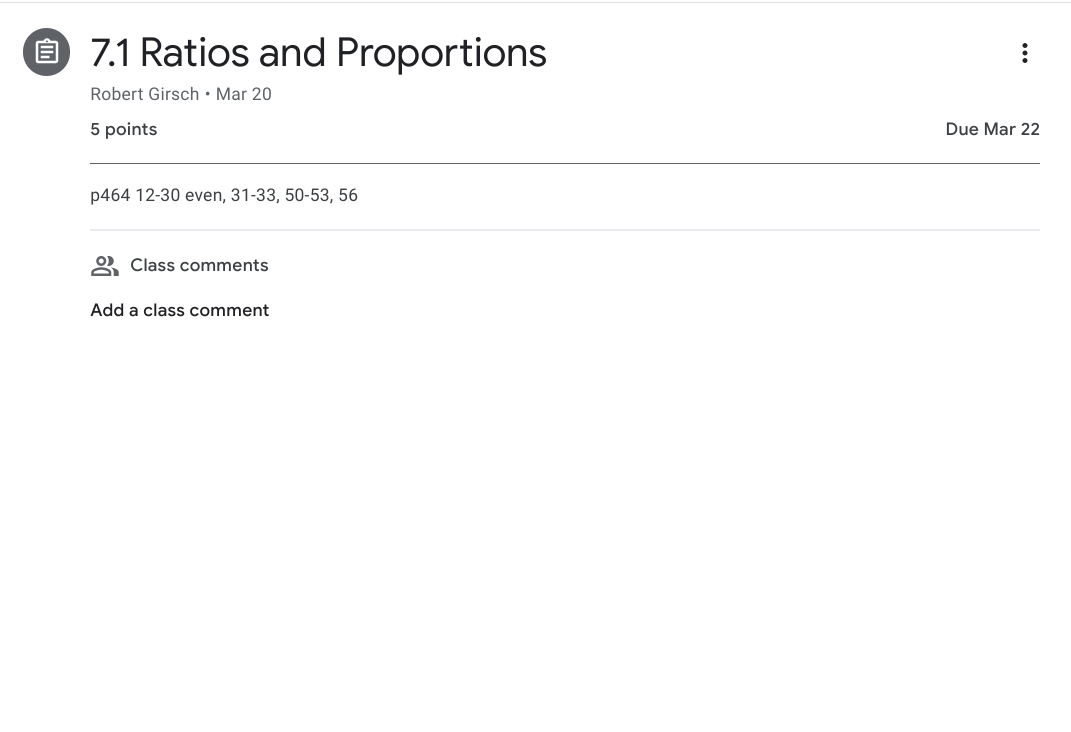The image size is (1071, 732).
Task: Click the 'Due Mar 22' due date
Action: click(x=992, y=129)
